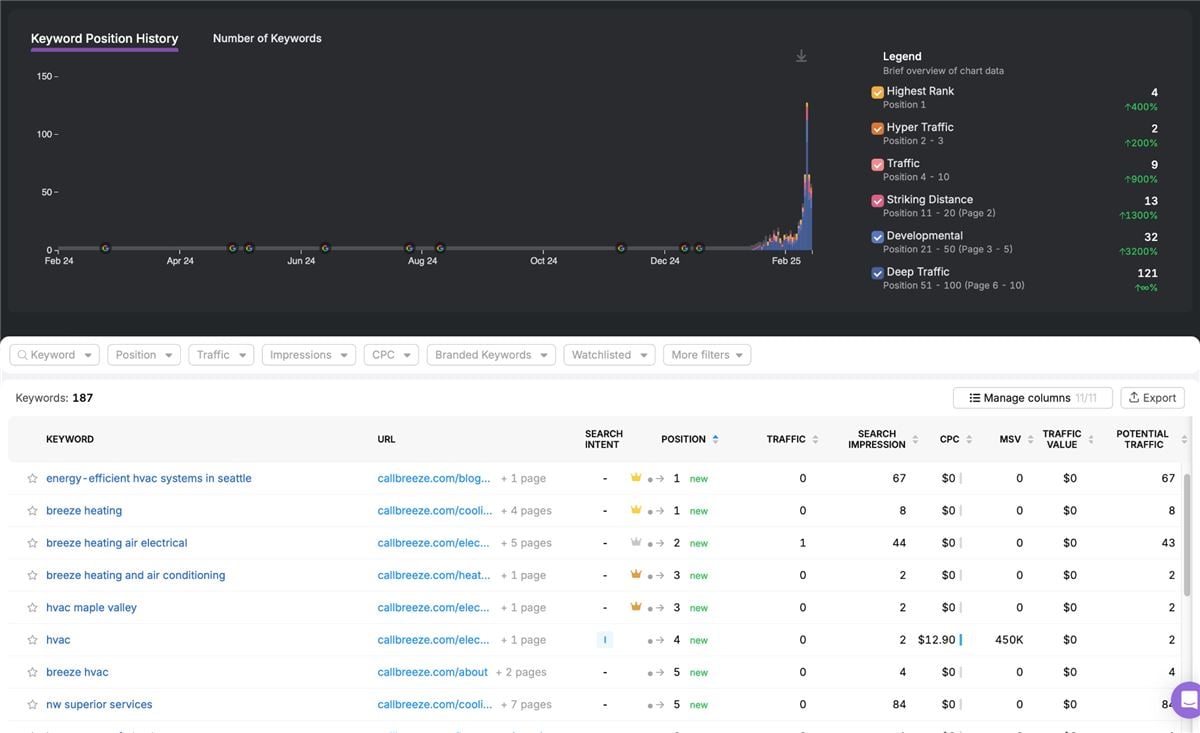Open the Watchlisted filter dropdown

click(x=609, y=355)
